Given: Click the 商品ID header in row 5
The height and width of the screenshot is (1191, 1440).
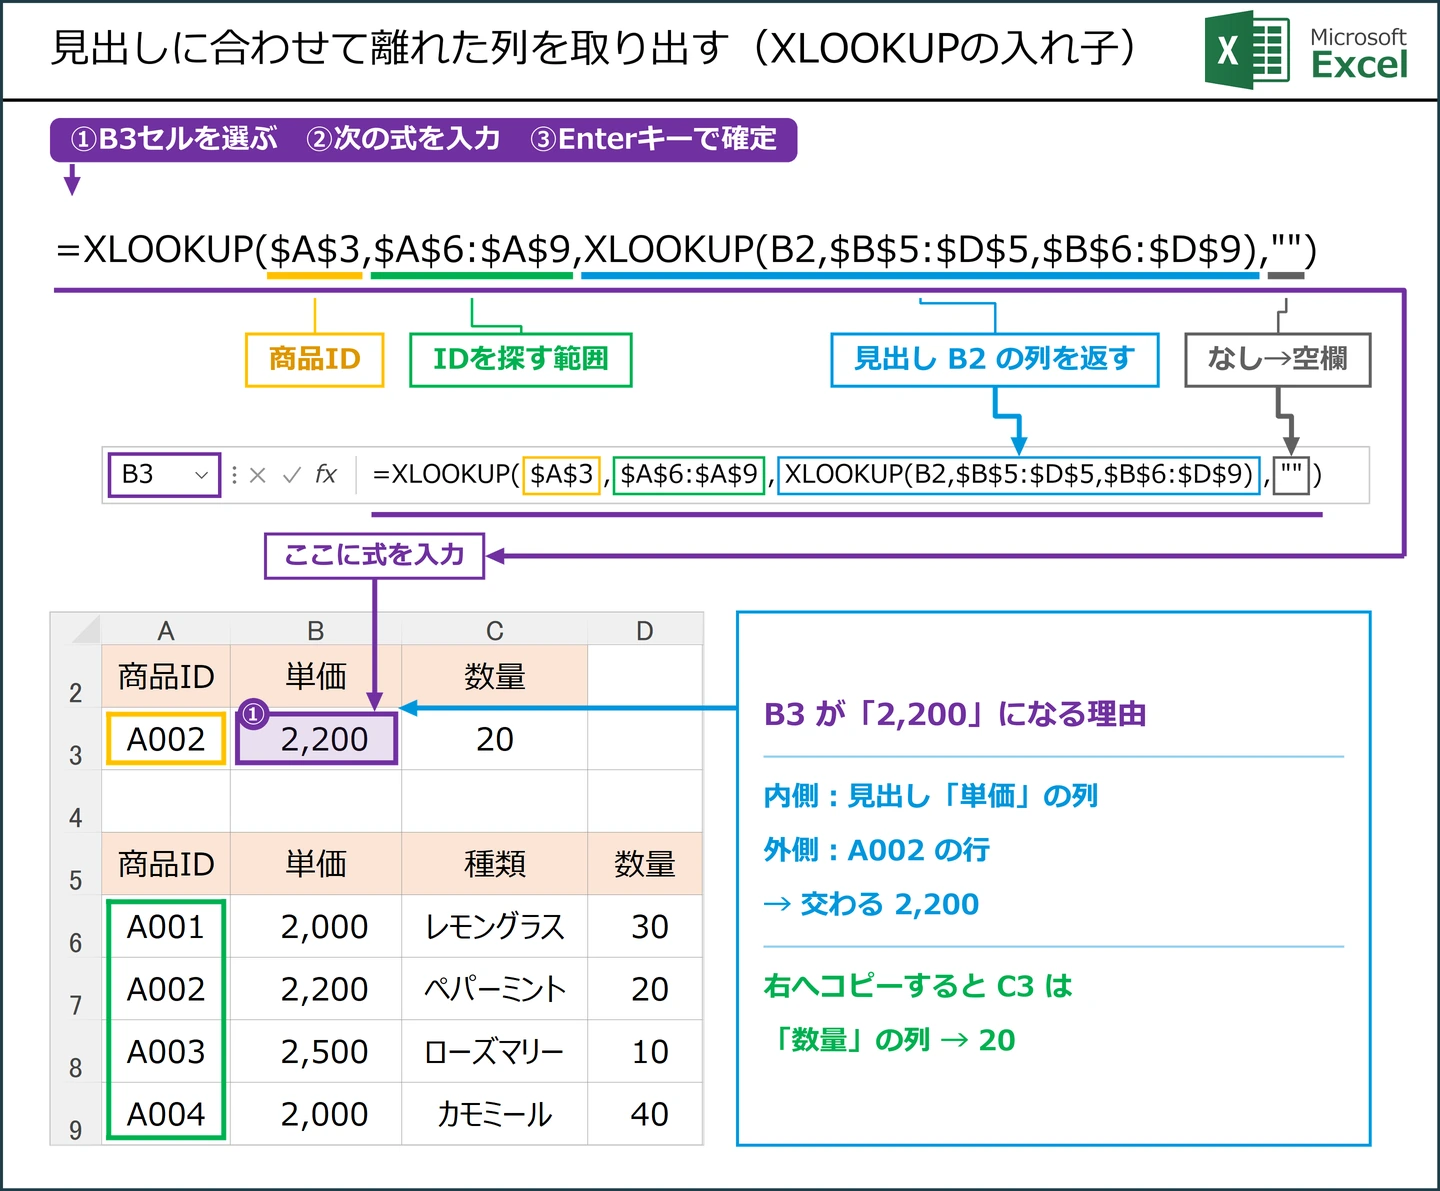Looking at the screenshot, I should 166,864.
